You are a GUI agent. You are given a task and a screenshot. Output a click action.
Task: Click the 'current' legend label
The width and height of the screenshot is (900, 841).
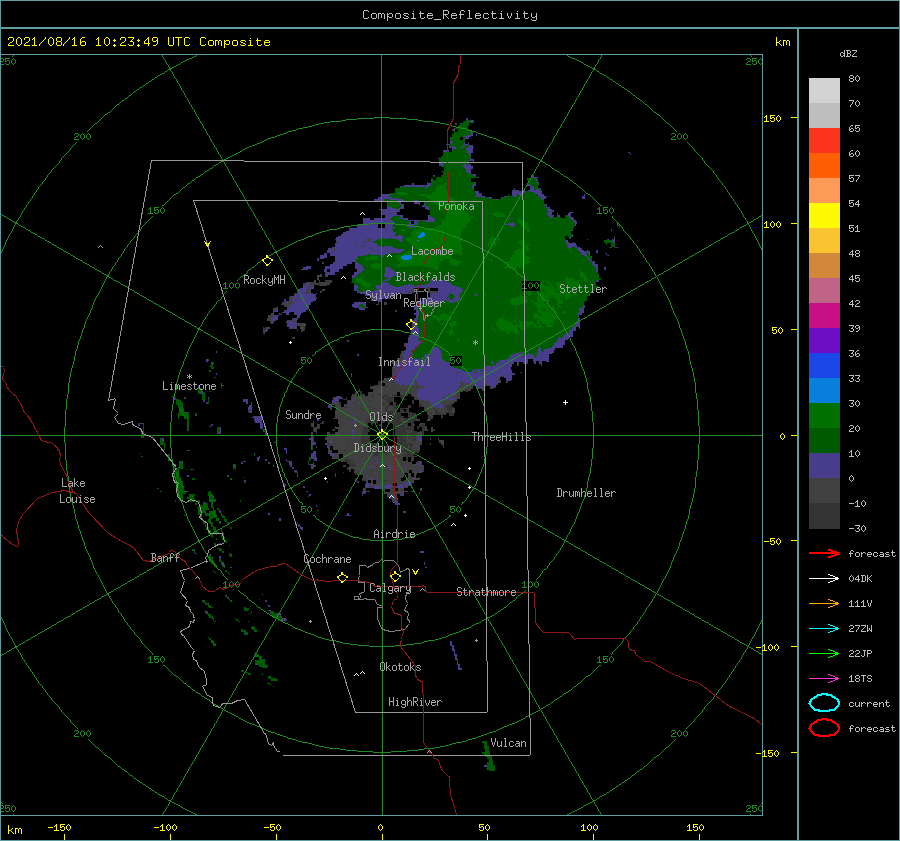[x=869, y=703]
